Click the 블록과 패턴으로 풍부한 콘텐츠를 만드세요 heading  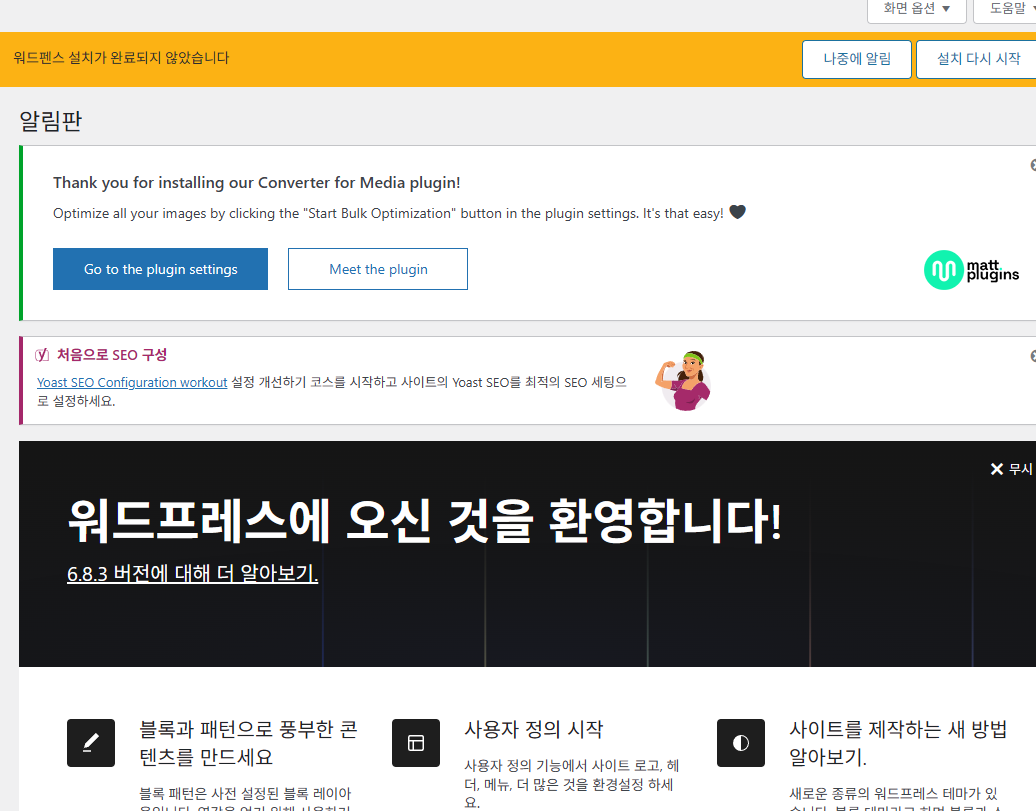248,743
